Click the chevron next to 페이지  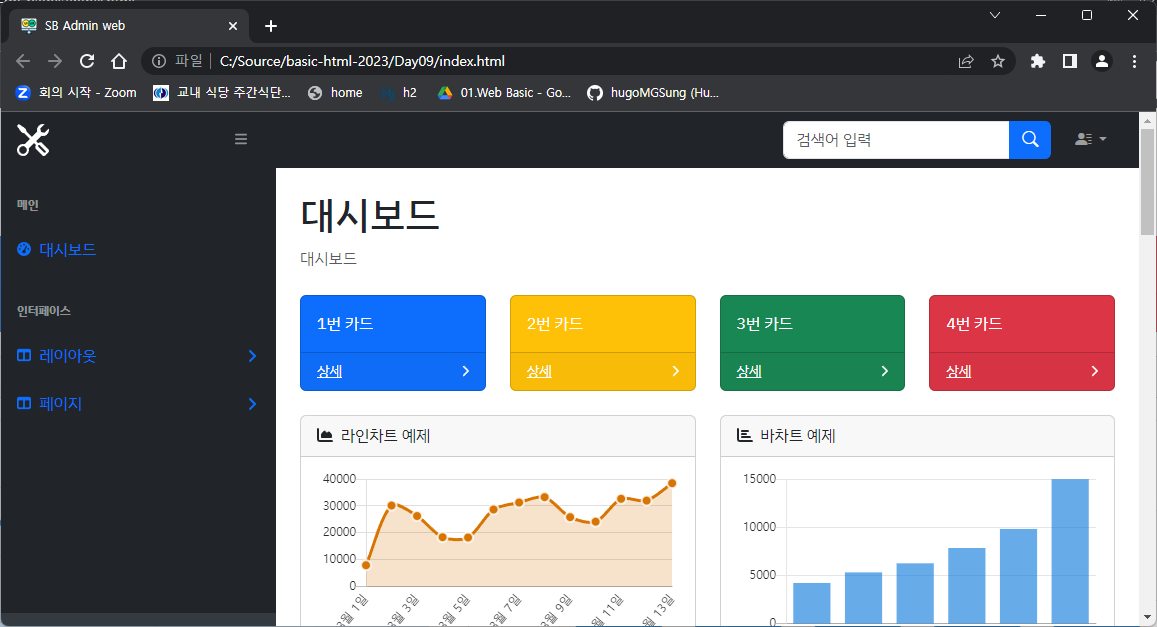point(252,404)
